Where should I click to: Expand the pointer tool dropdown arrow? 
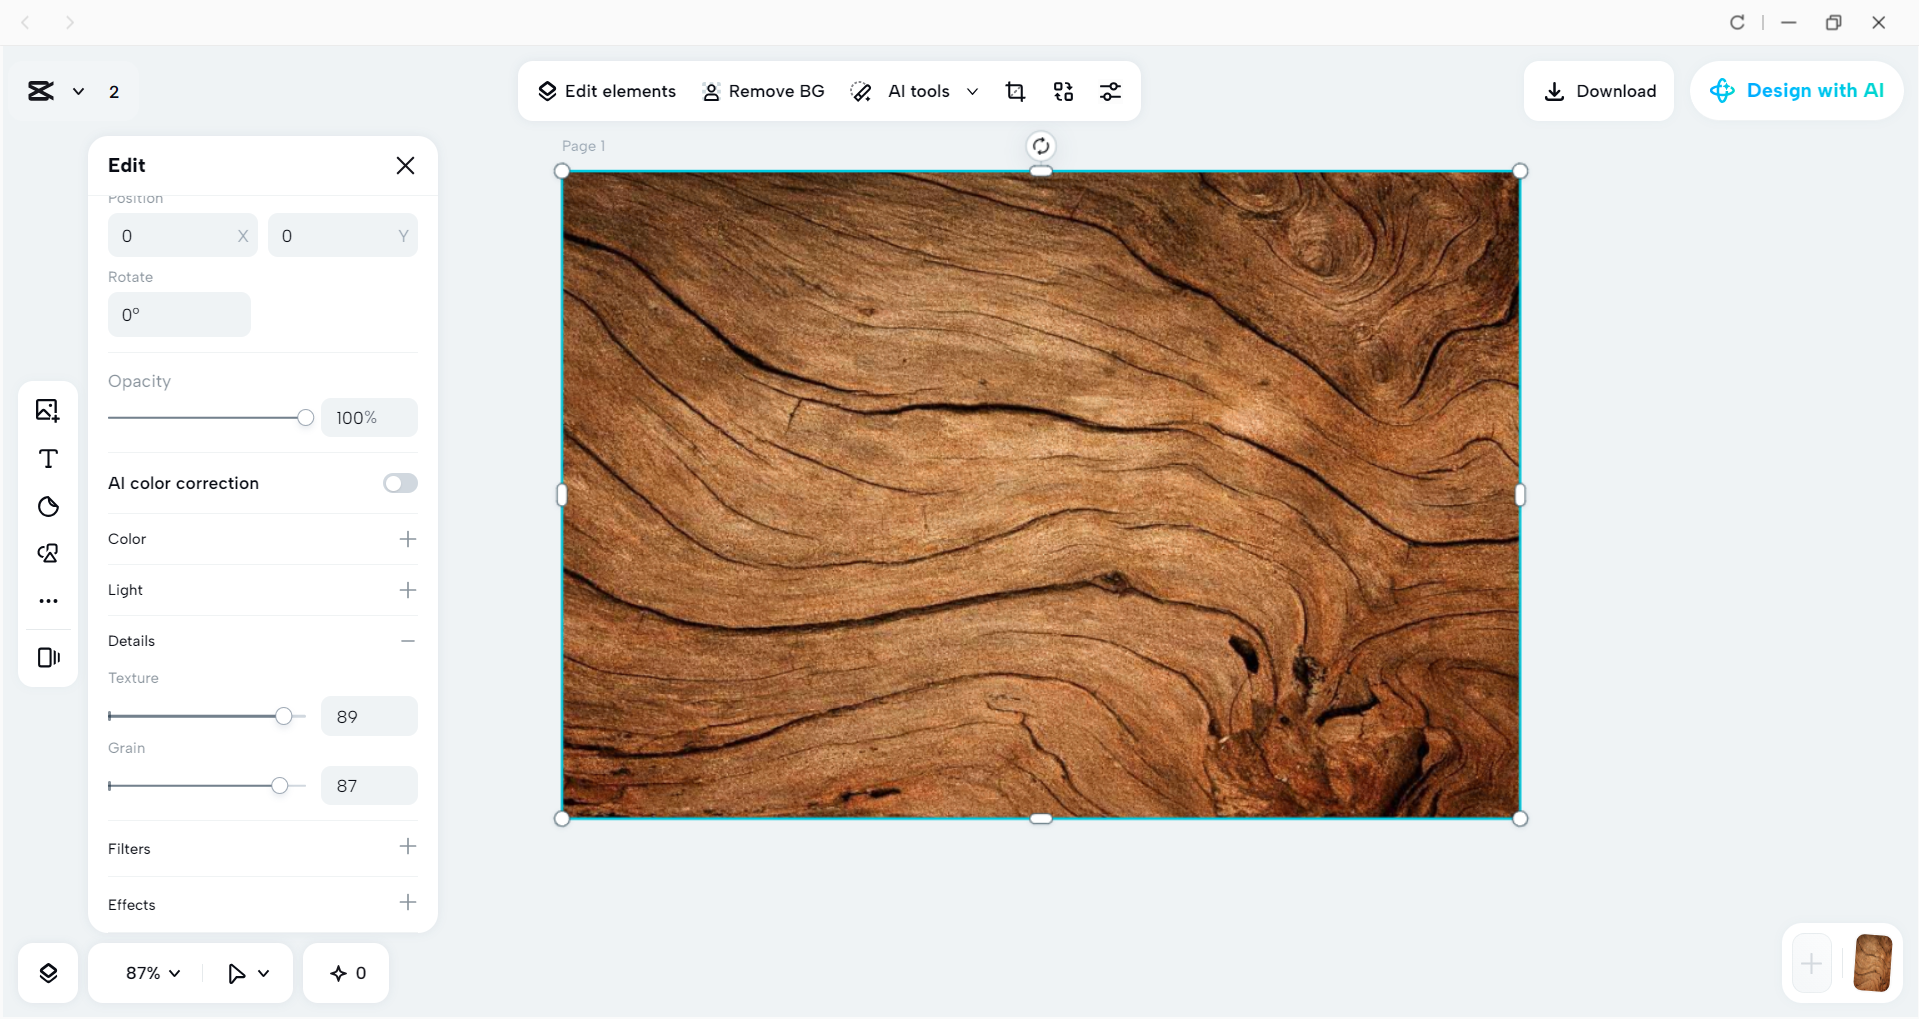click(x=264, y=973)
